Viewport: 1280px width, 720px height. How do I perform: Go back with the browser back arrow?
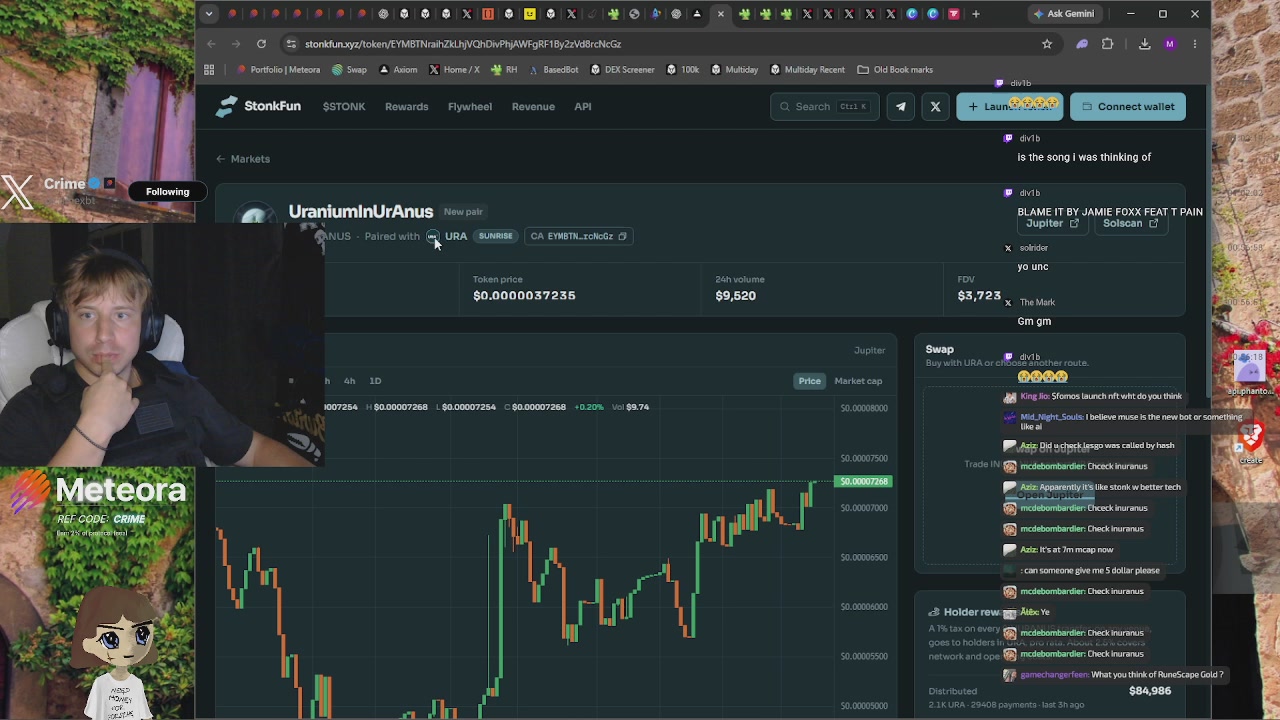(211, 44)
